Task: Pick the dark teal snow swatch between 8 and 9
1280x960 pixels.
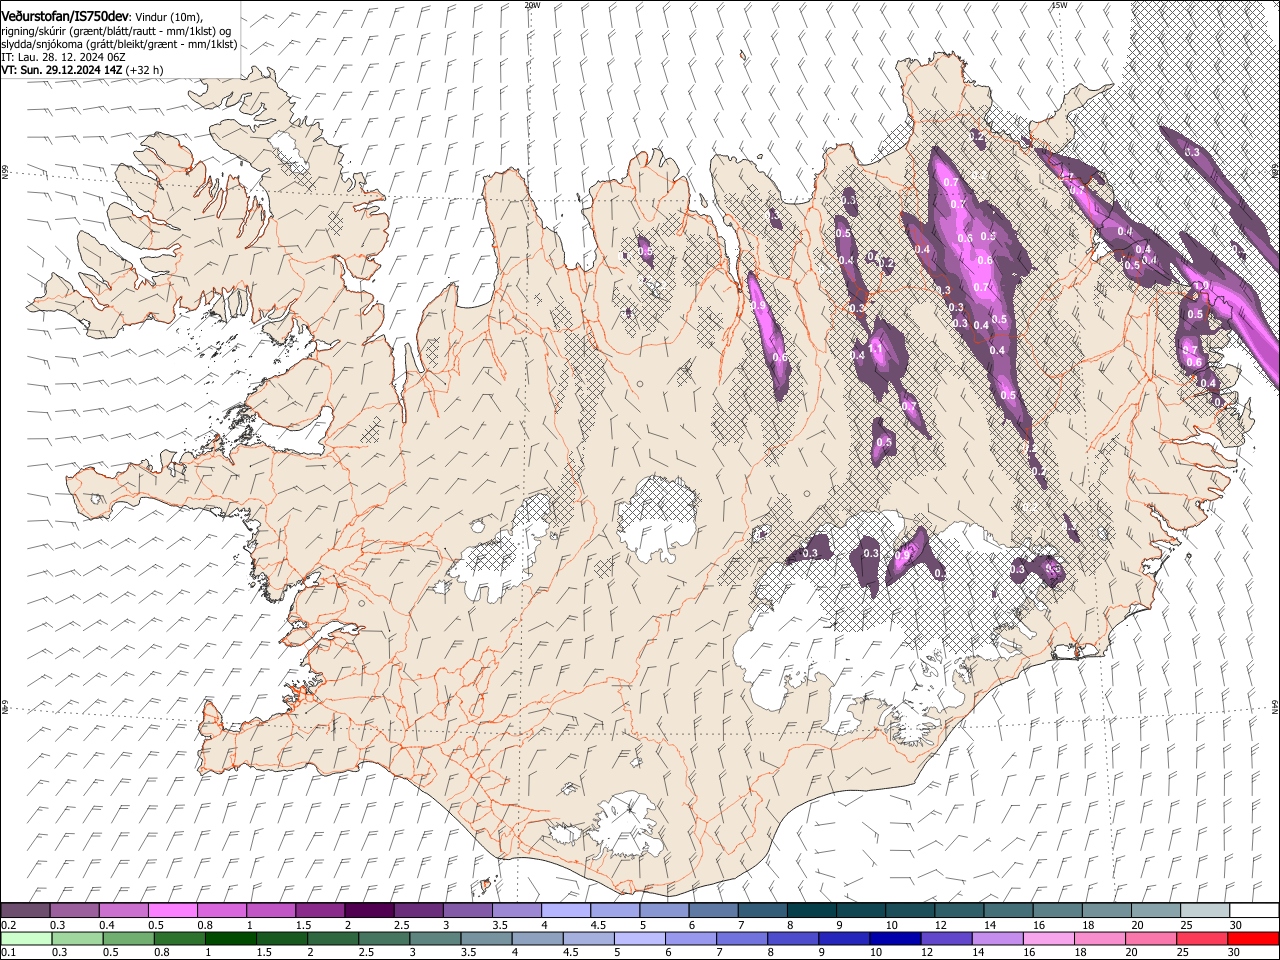Action: click(x=812, y=910)
